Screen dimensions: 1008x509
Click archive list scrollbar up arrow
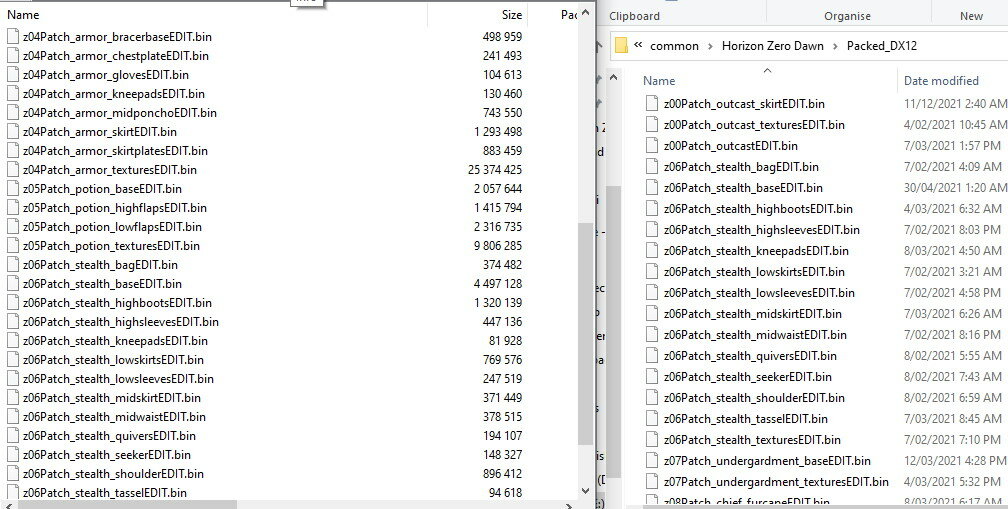point(585,13)
